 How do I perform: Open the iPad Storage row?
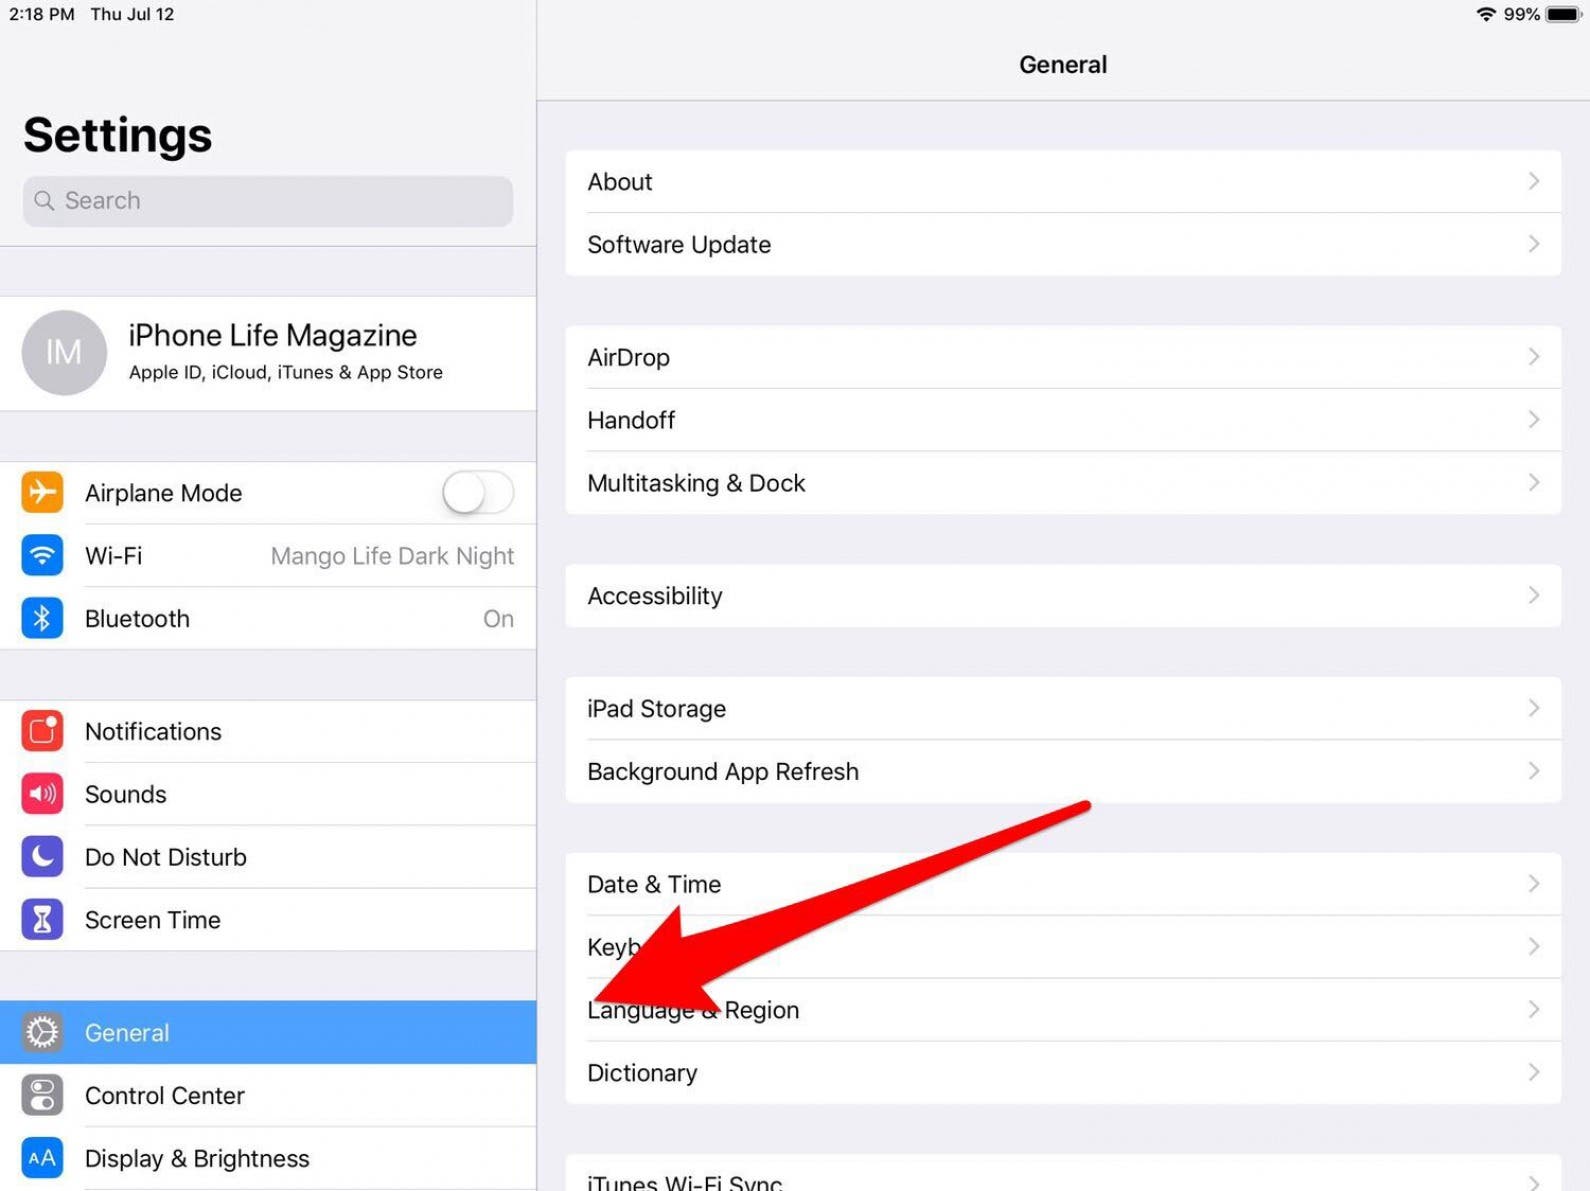[x=1063, y=708]
